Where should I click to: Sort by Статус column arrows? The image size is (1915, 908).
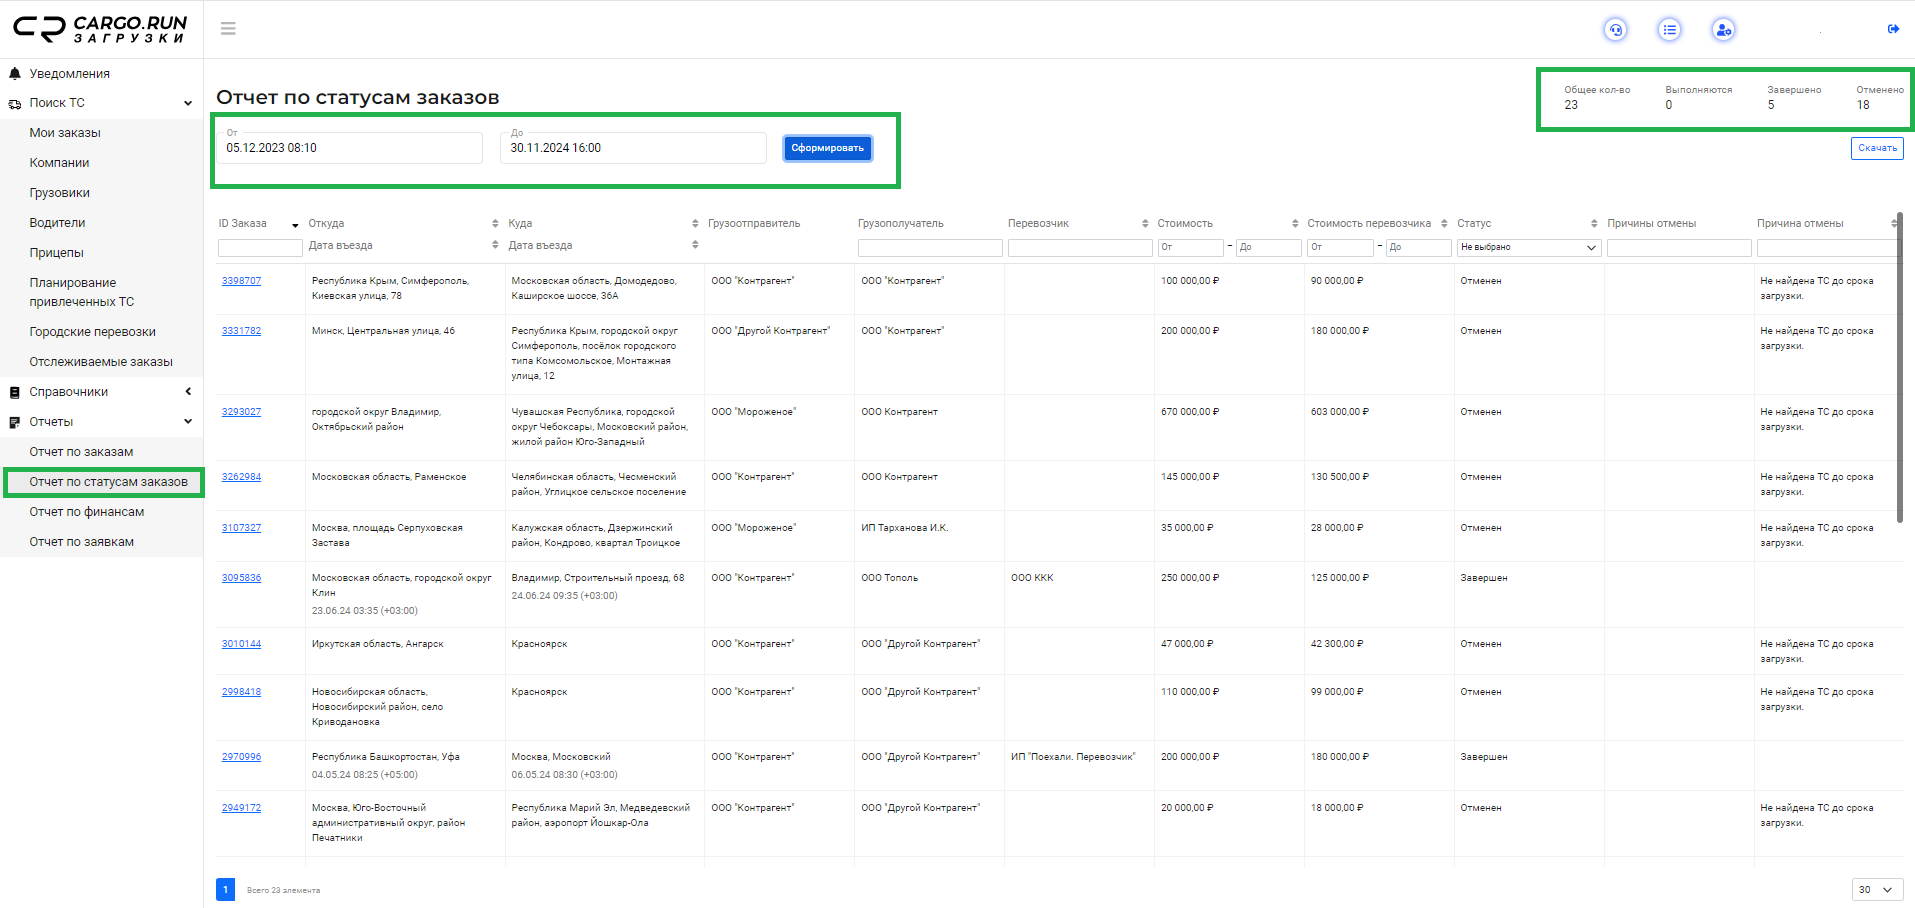tap(1594, 223)
